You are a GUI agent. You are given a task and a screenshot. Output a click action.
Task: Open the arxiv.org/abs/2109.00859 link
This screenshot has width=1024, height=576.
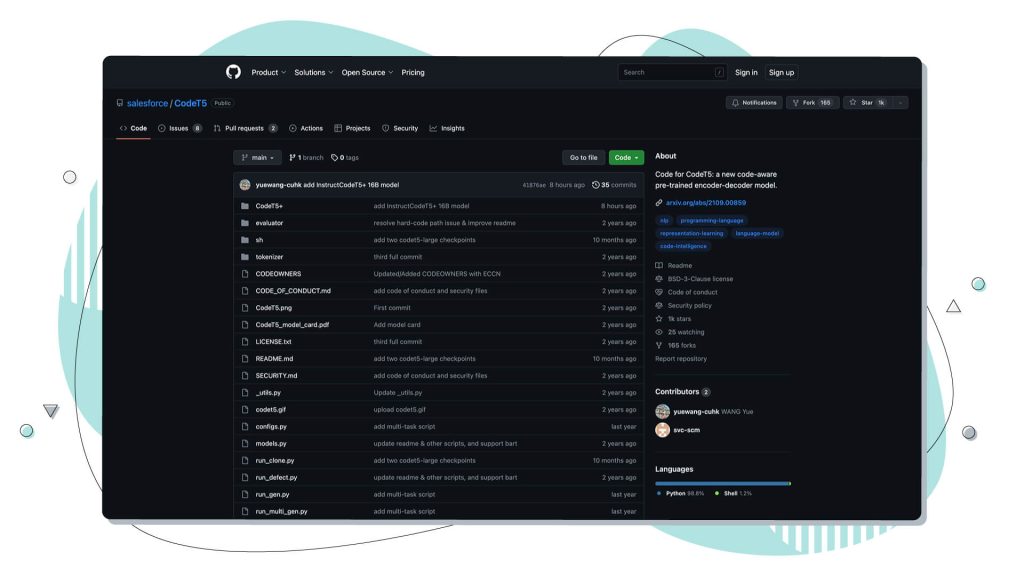[x=705, y=202]
